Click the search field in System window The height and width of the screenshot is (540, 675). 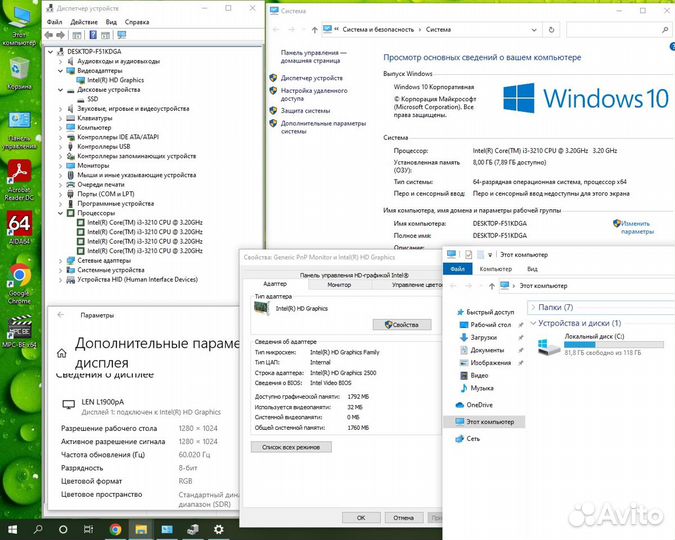pyautogui.click(x=619, y=30)
